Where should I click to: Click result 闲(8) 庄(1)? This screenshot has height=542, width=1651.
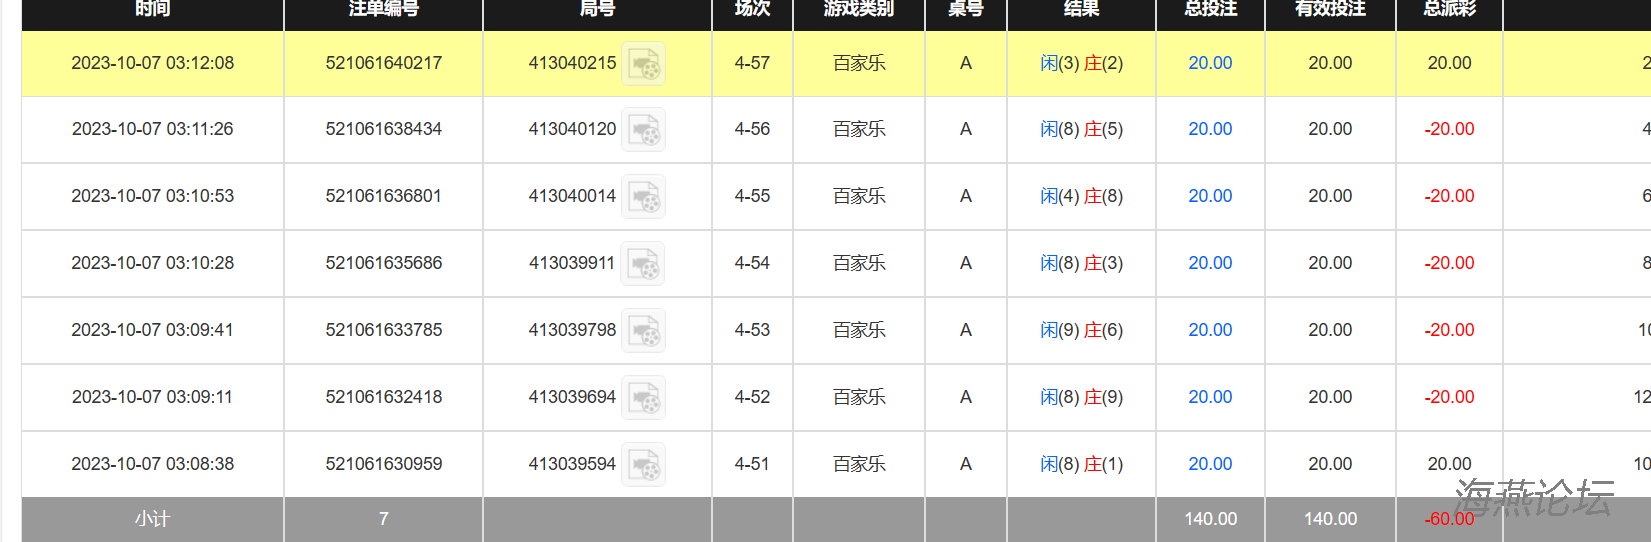[1081, 464]
